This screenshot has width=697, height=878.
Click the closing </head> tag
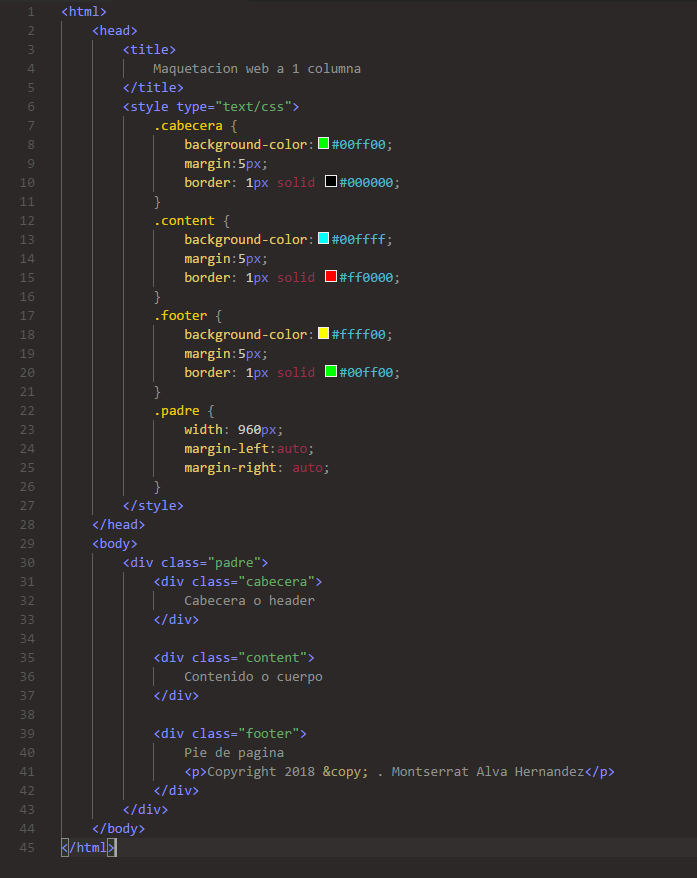[x=119, y=525]
